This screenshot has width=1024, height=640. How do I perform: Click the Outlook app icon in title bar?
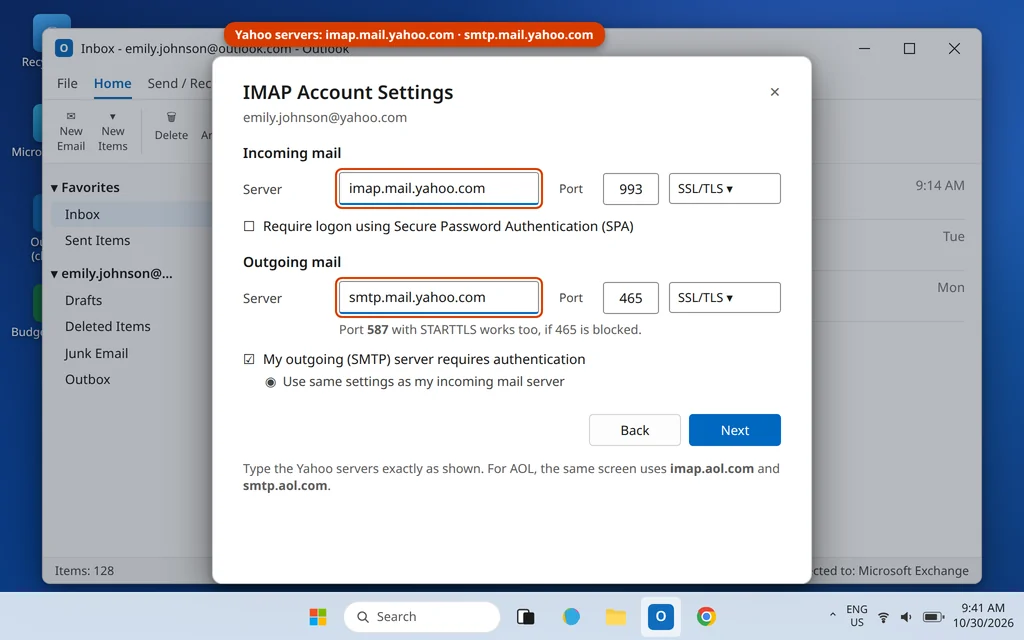click(x=64, y=48)
